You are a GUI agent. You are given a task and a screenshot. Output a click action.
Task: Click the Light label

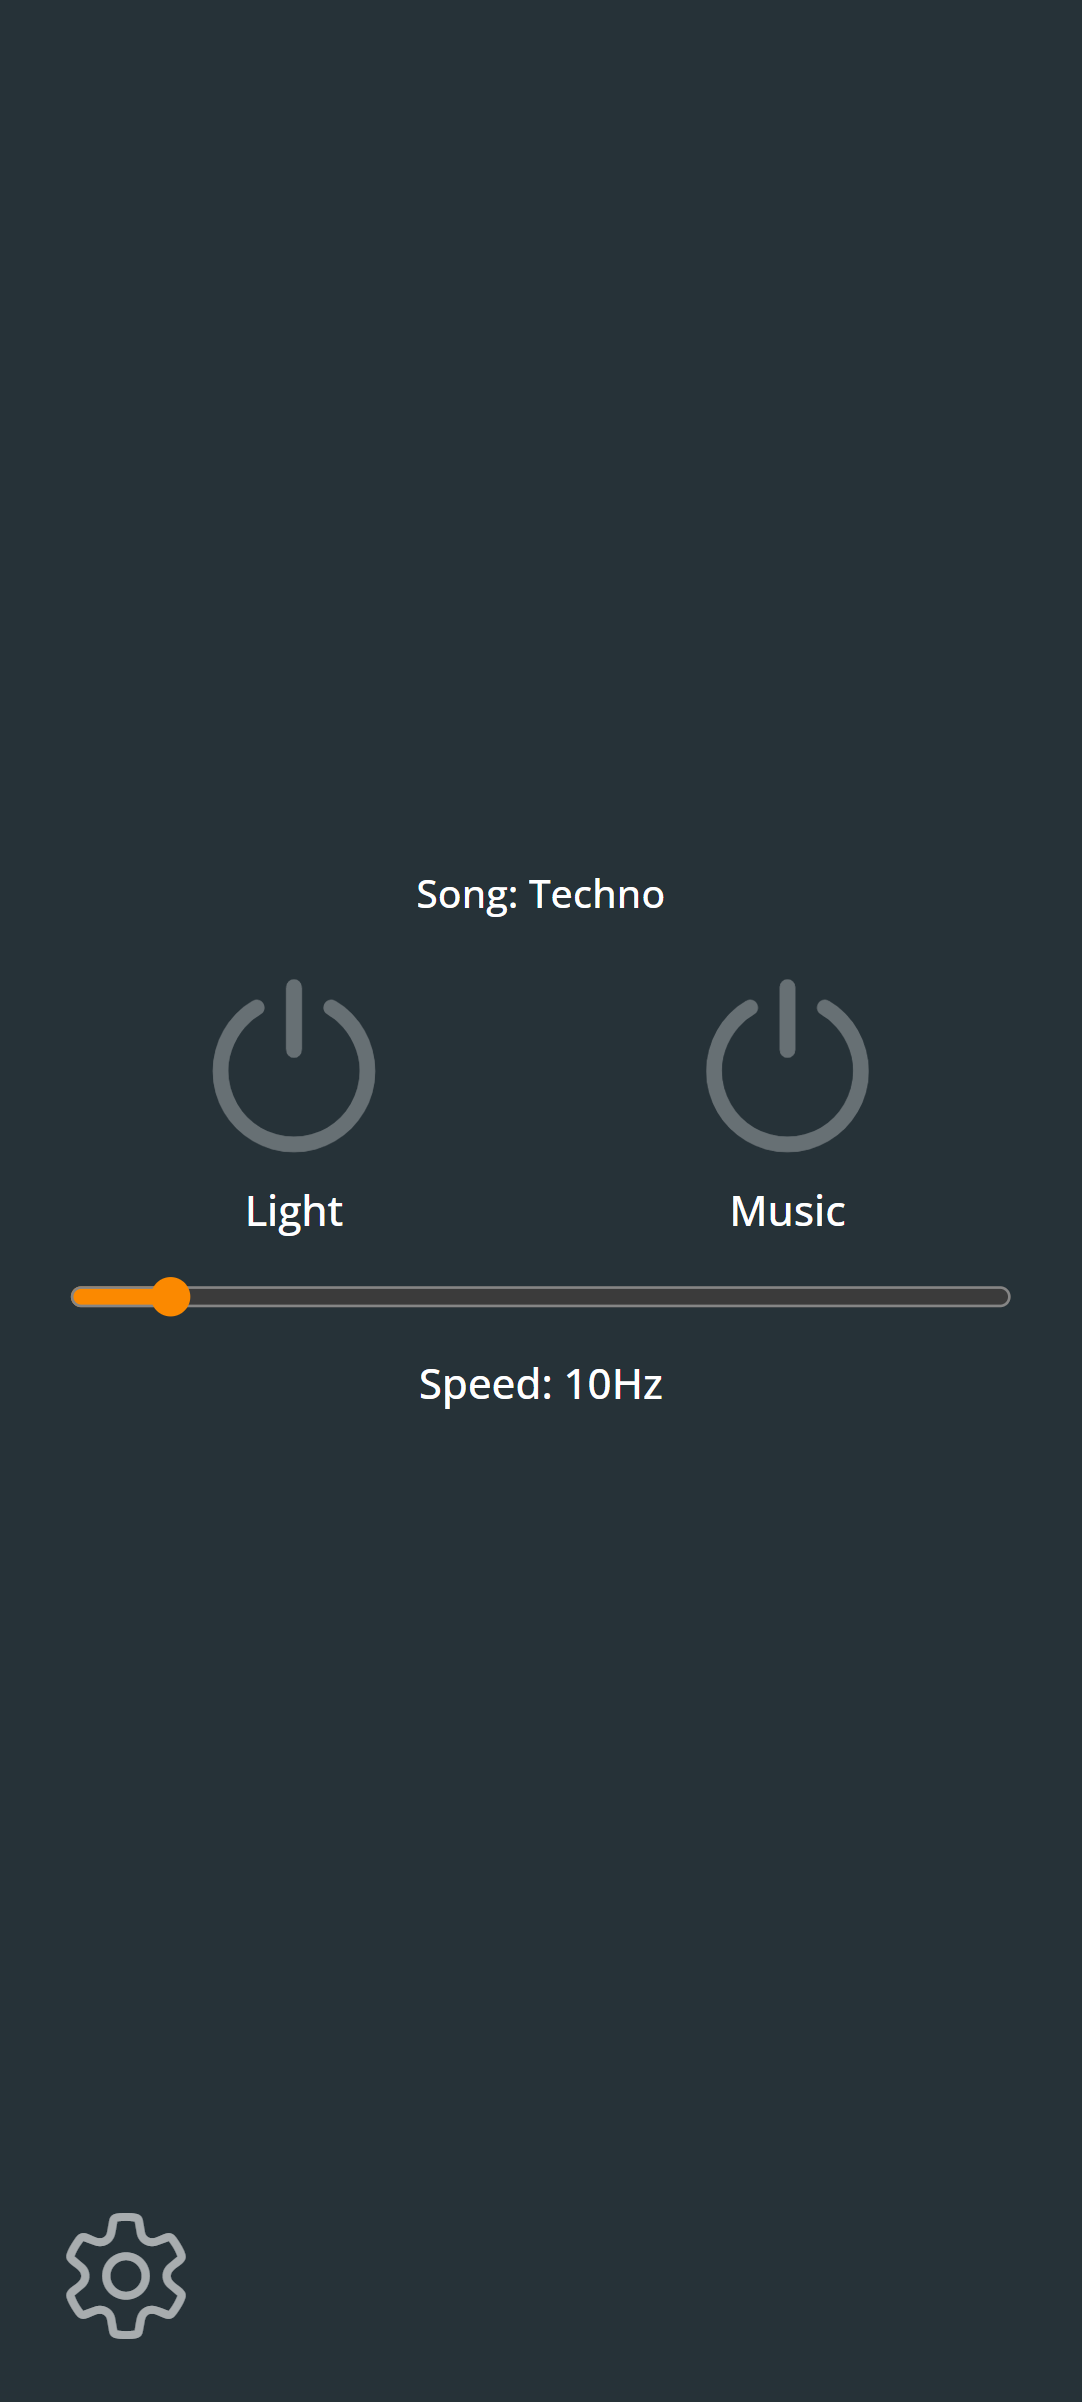point(293,1210)
